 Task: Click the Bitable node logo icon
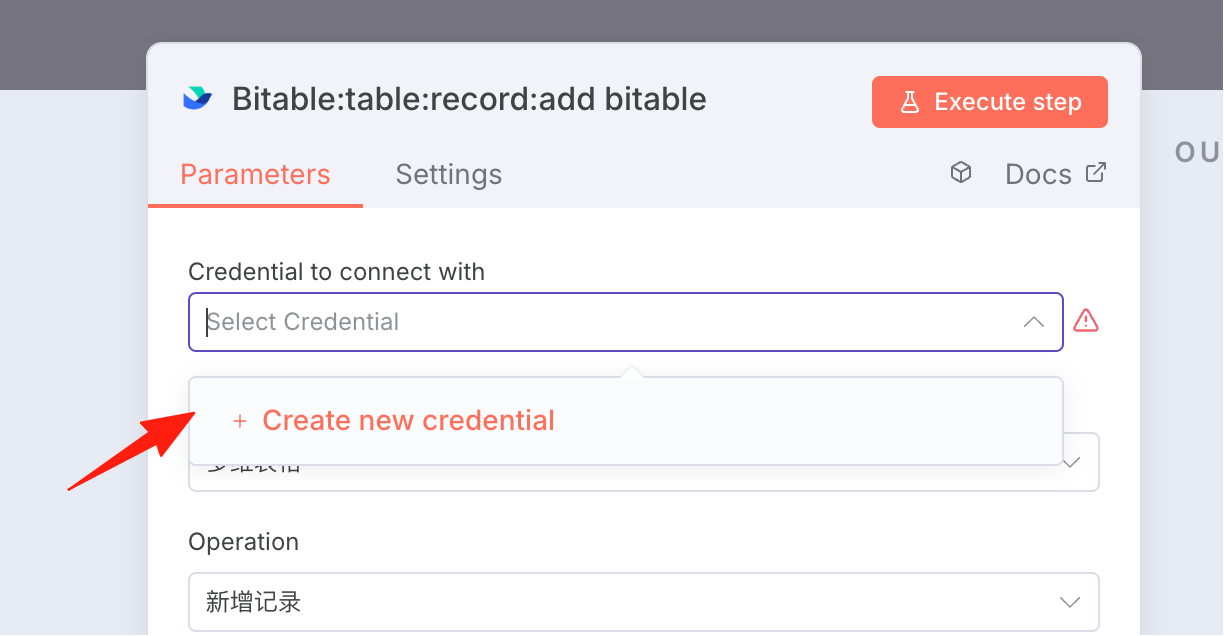(197, 99)
